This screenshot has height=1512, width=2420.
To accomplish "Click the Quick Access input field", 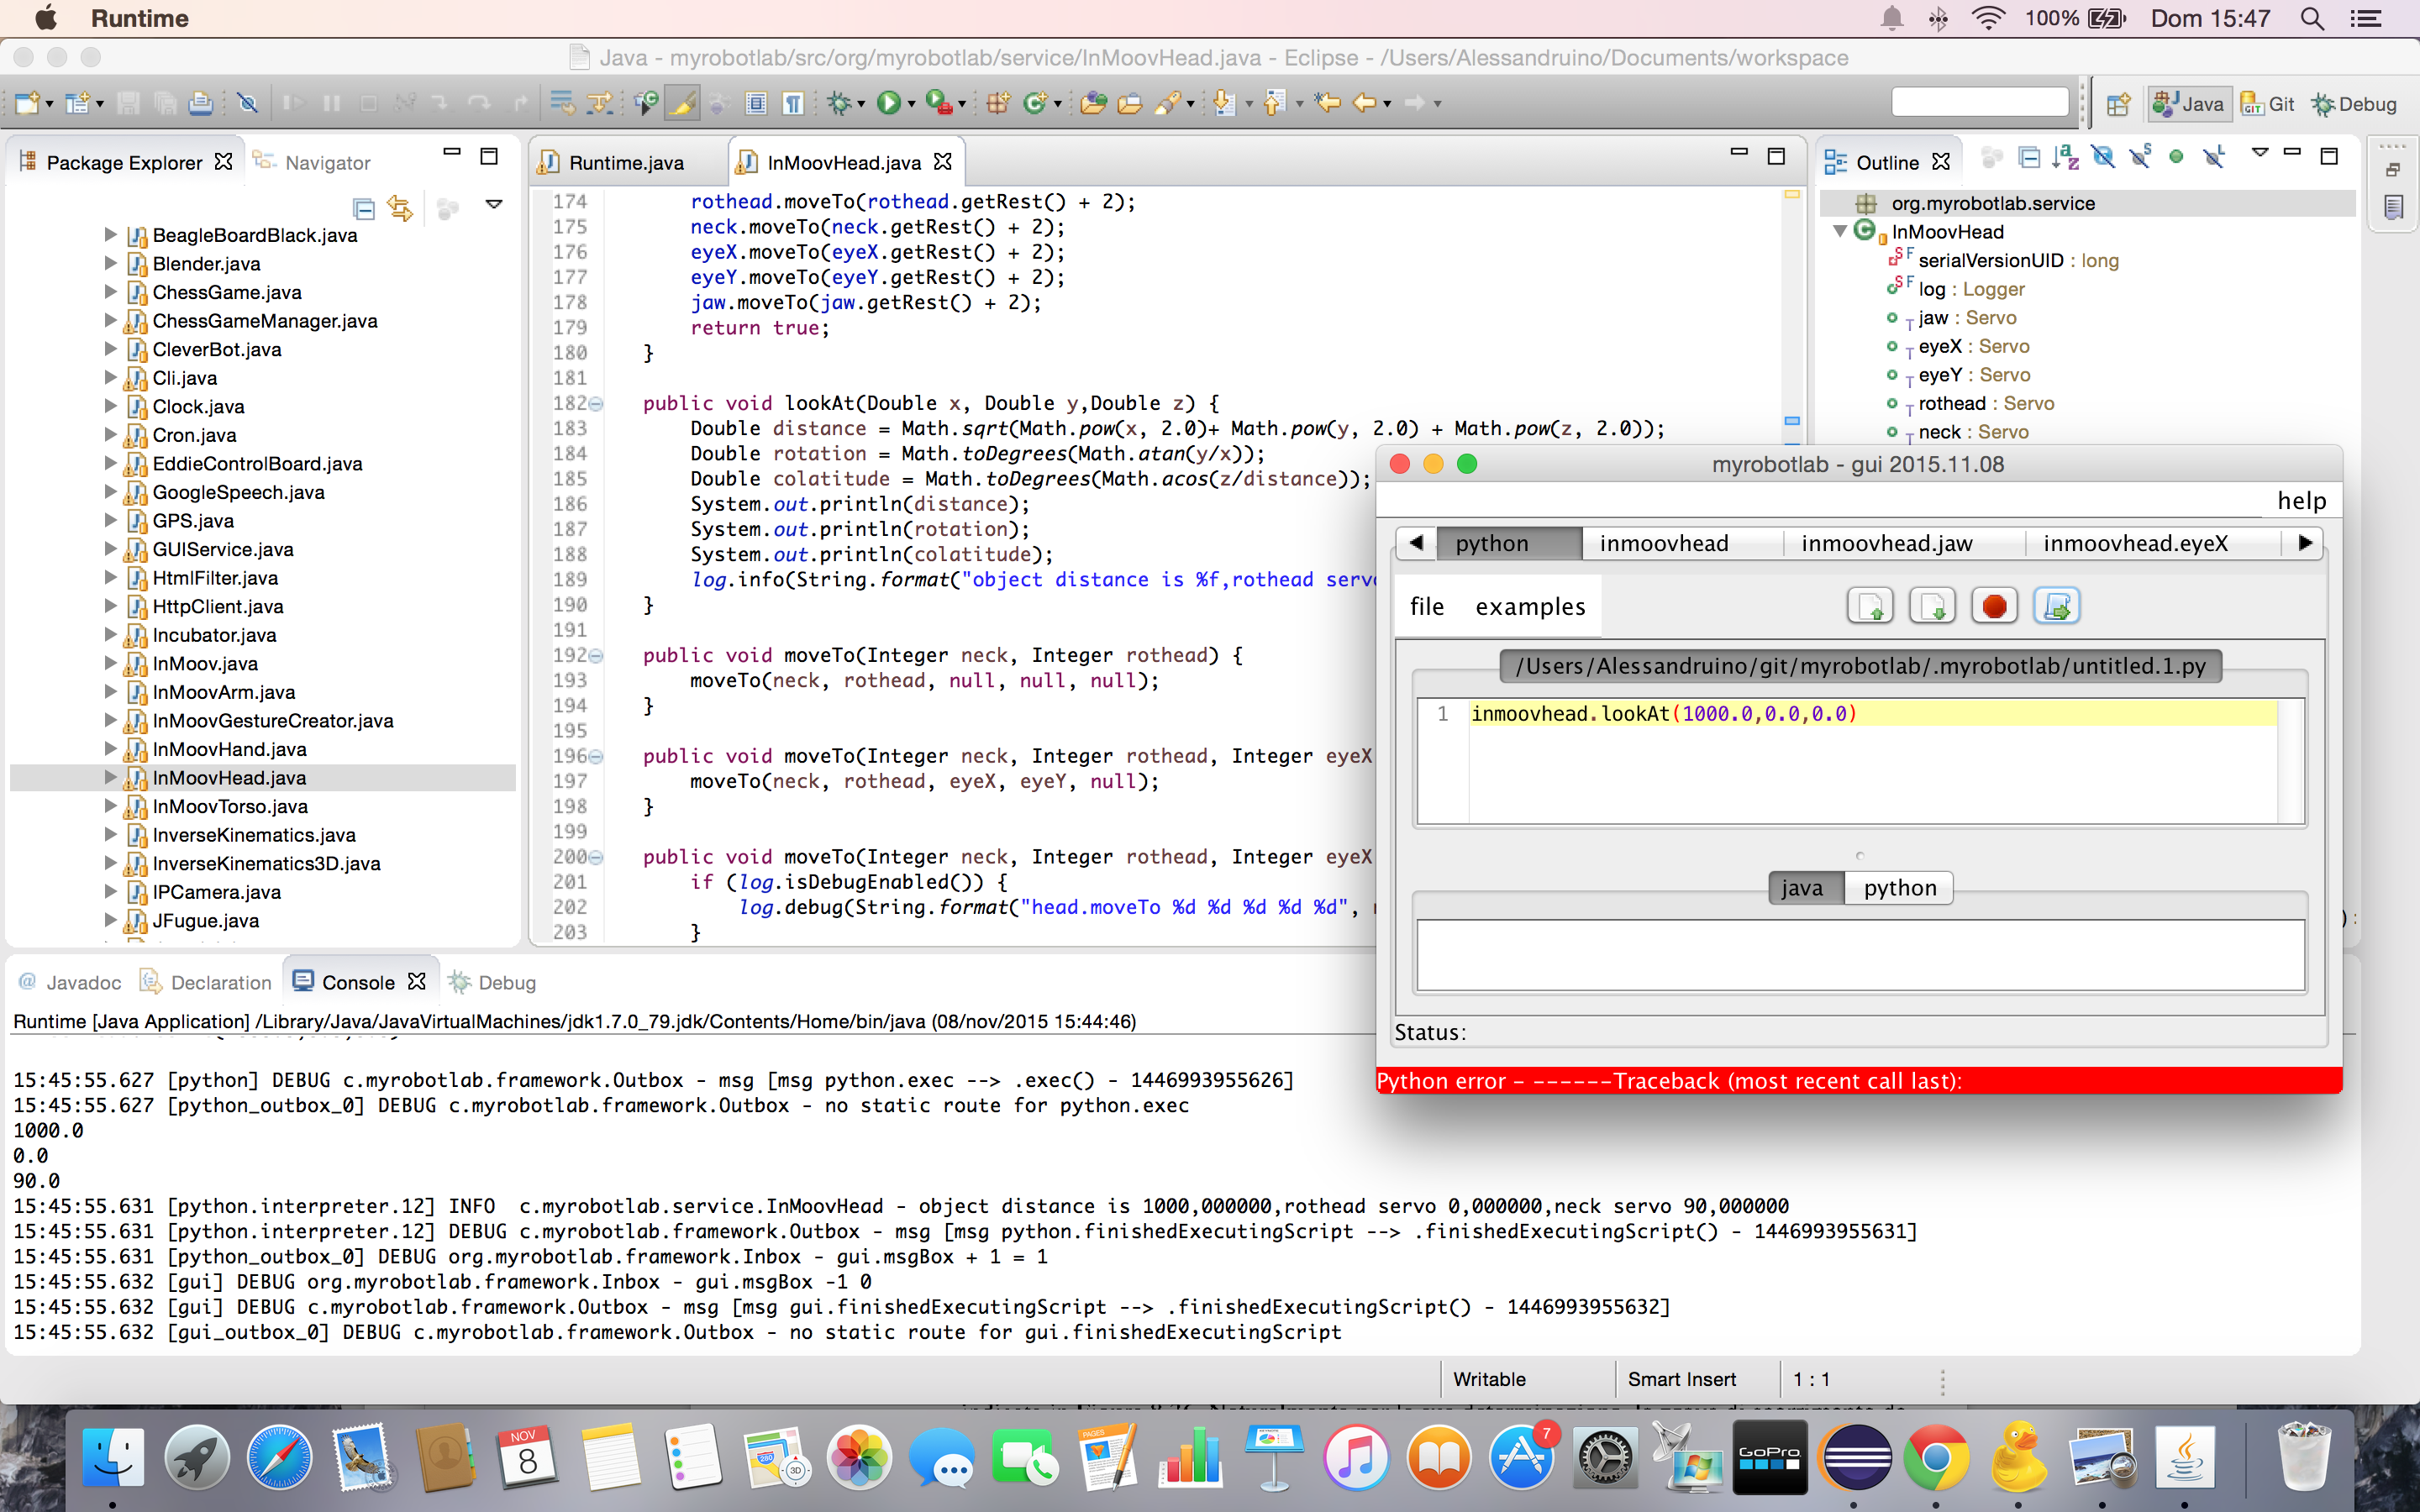I will (1980, 102).
